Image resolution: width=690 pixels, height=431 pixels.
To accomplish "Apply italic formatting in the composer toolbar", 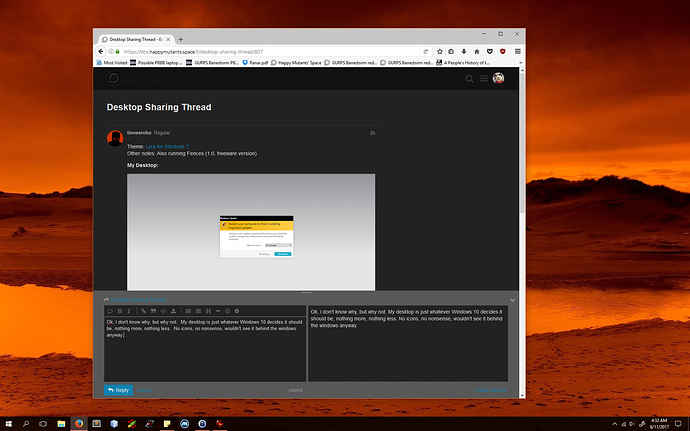I will 129,311.
